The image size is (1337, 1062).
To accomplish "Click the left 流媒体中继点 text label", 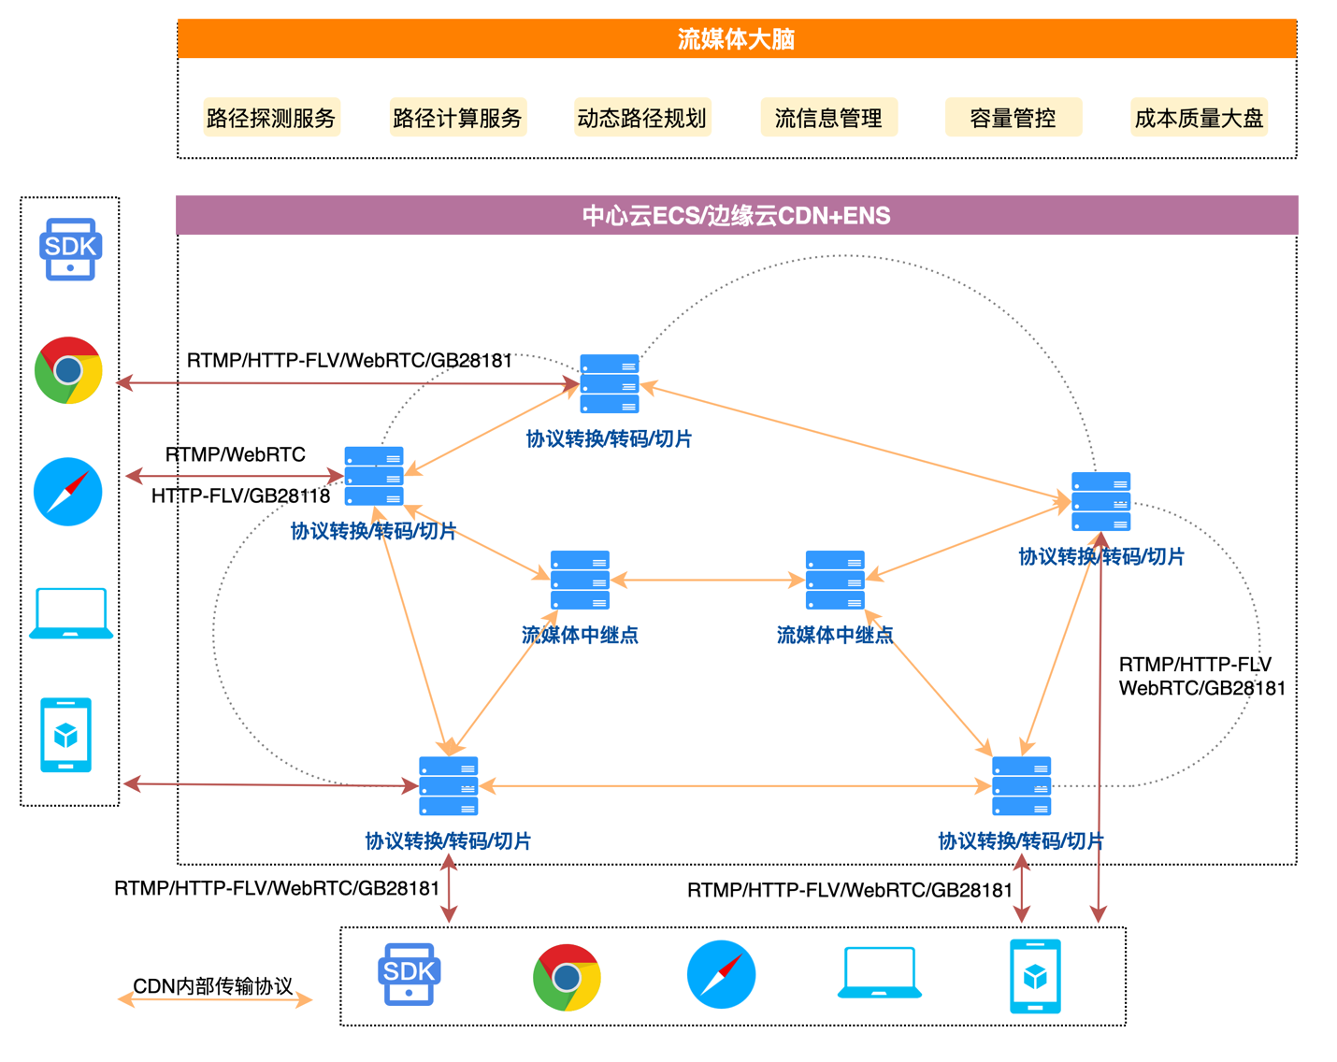I will 580,635.
